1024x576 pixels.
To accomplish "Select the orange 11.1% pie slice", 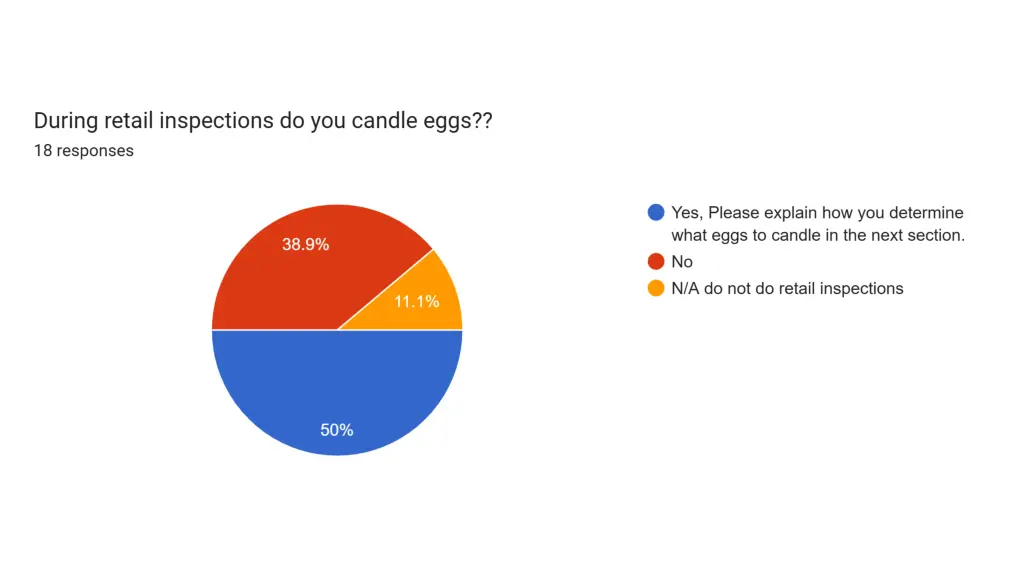I will pos(424,300).
